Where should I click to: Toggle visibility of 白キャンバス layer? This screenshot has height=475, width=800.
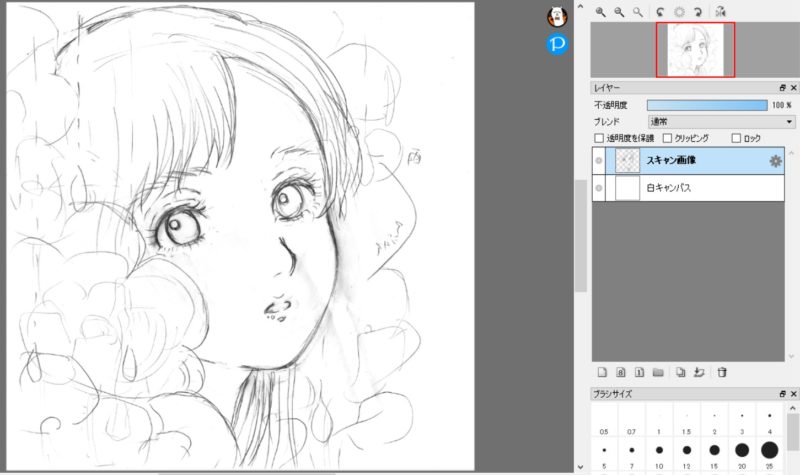coord(599,188)
